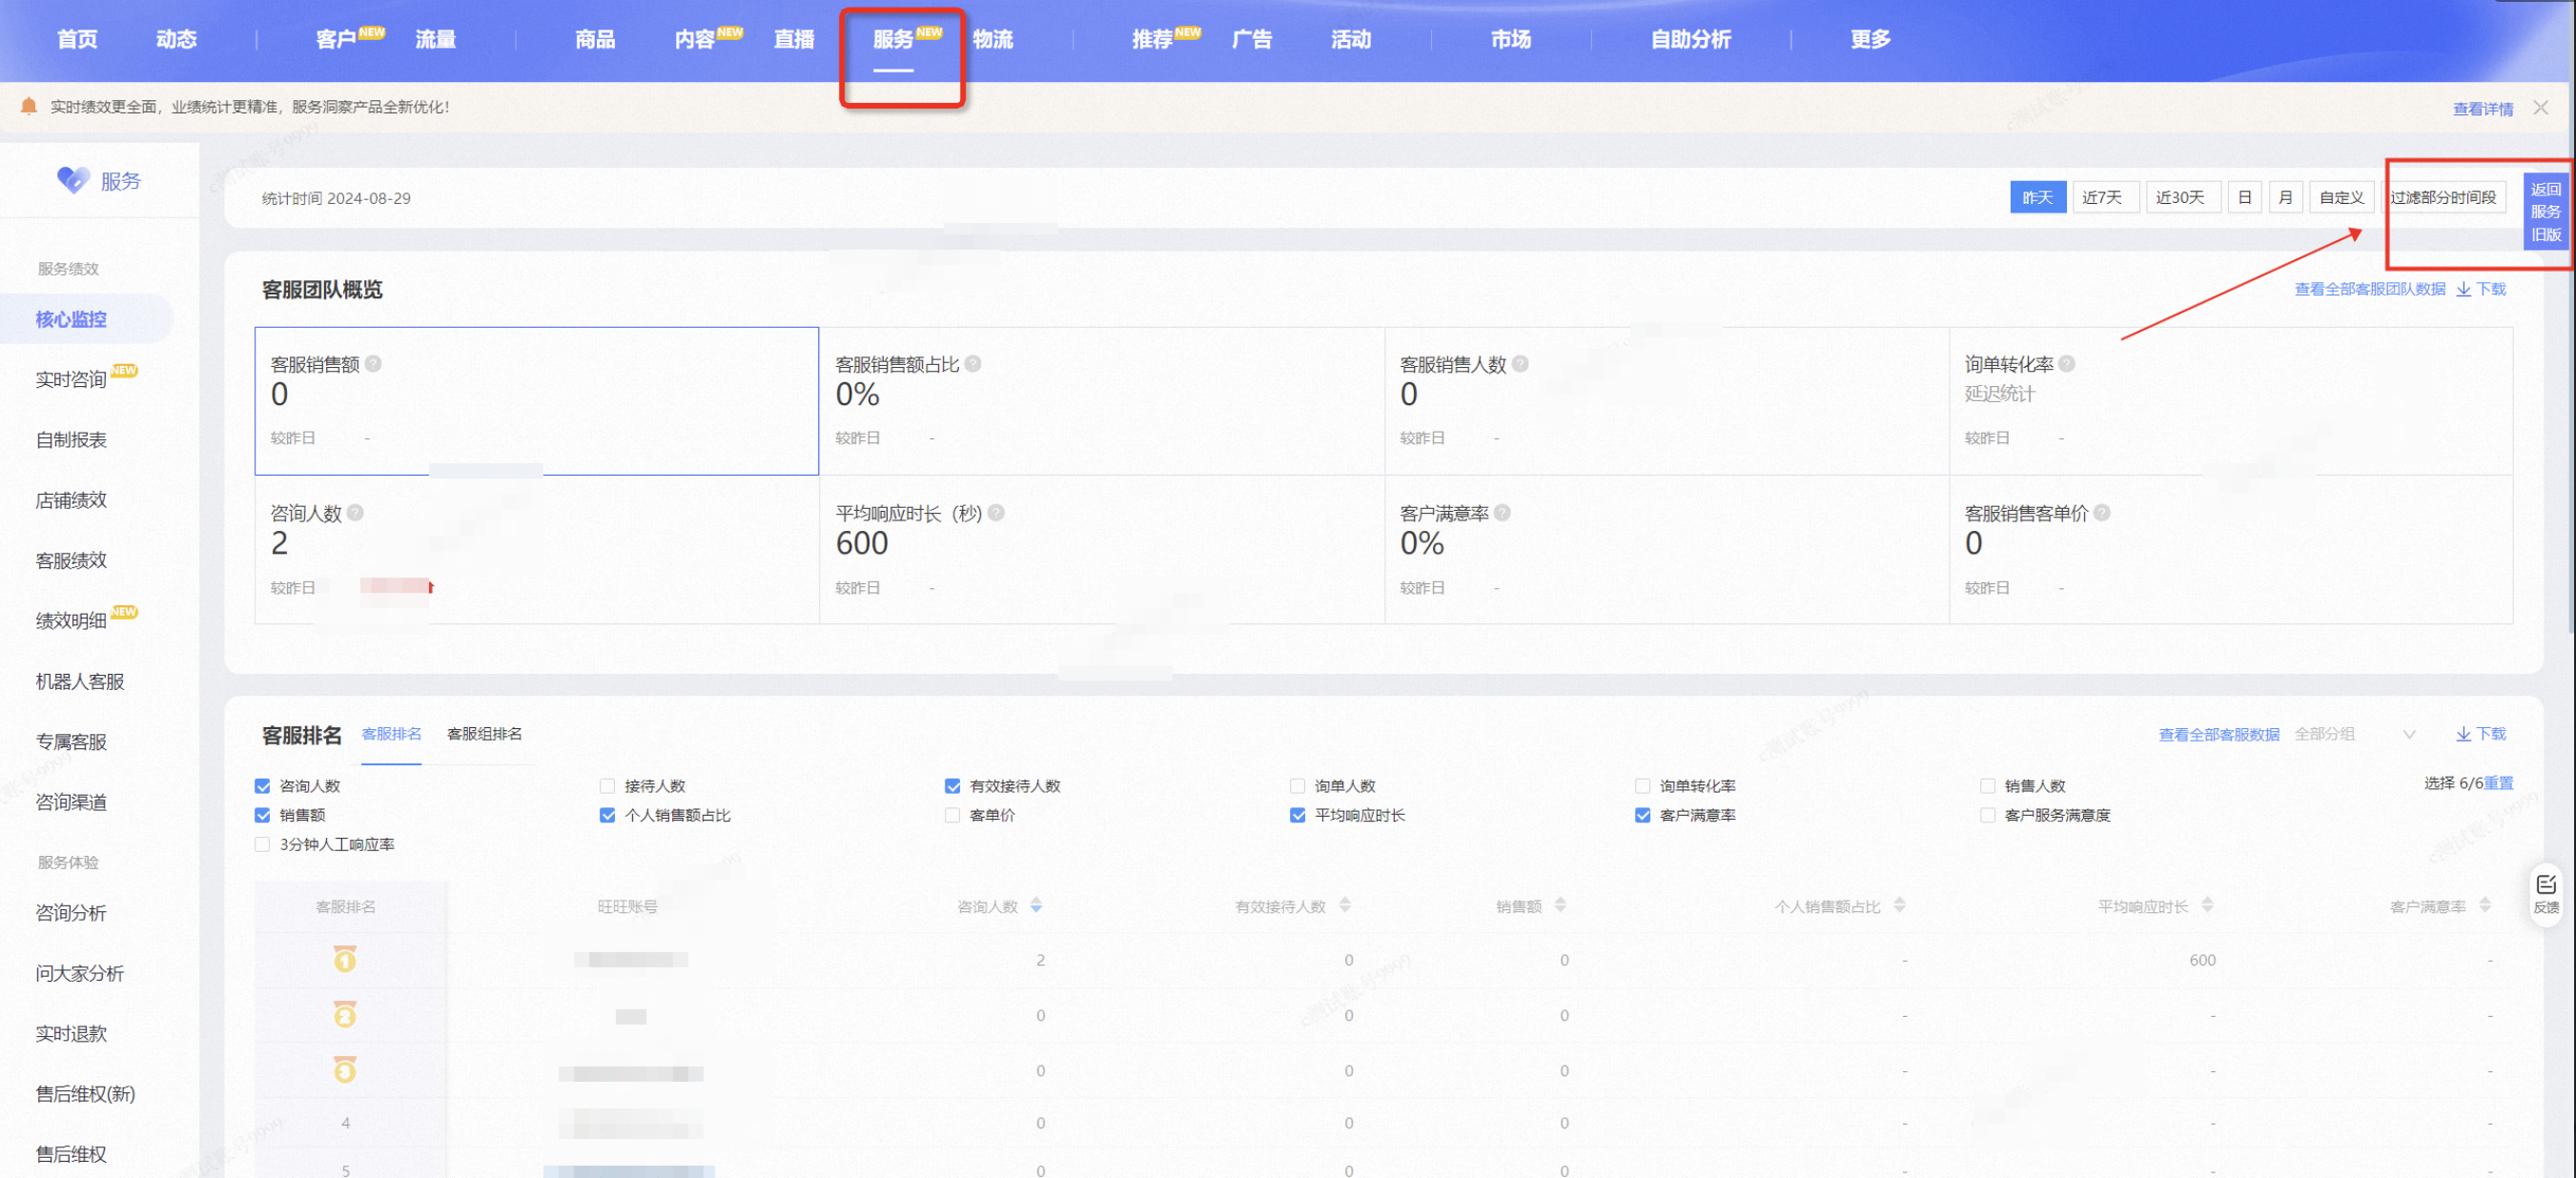This screenshot has width=2576, height=1178.
Task: Click the 反馈 feedback icon
Action: pos(2545,893)
